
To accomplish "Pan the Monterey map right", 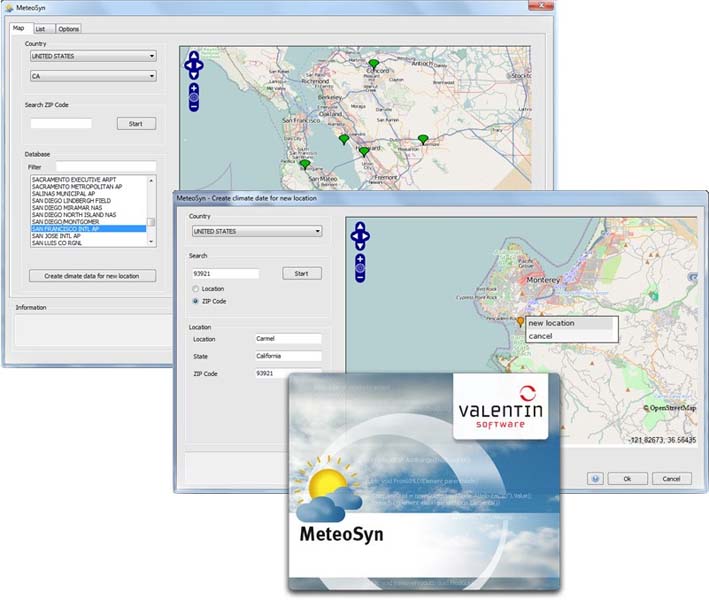I will point(366,236).
